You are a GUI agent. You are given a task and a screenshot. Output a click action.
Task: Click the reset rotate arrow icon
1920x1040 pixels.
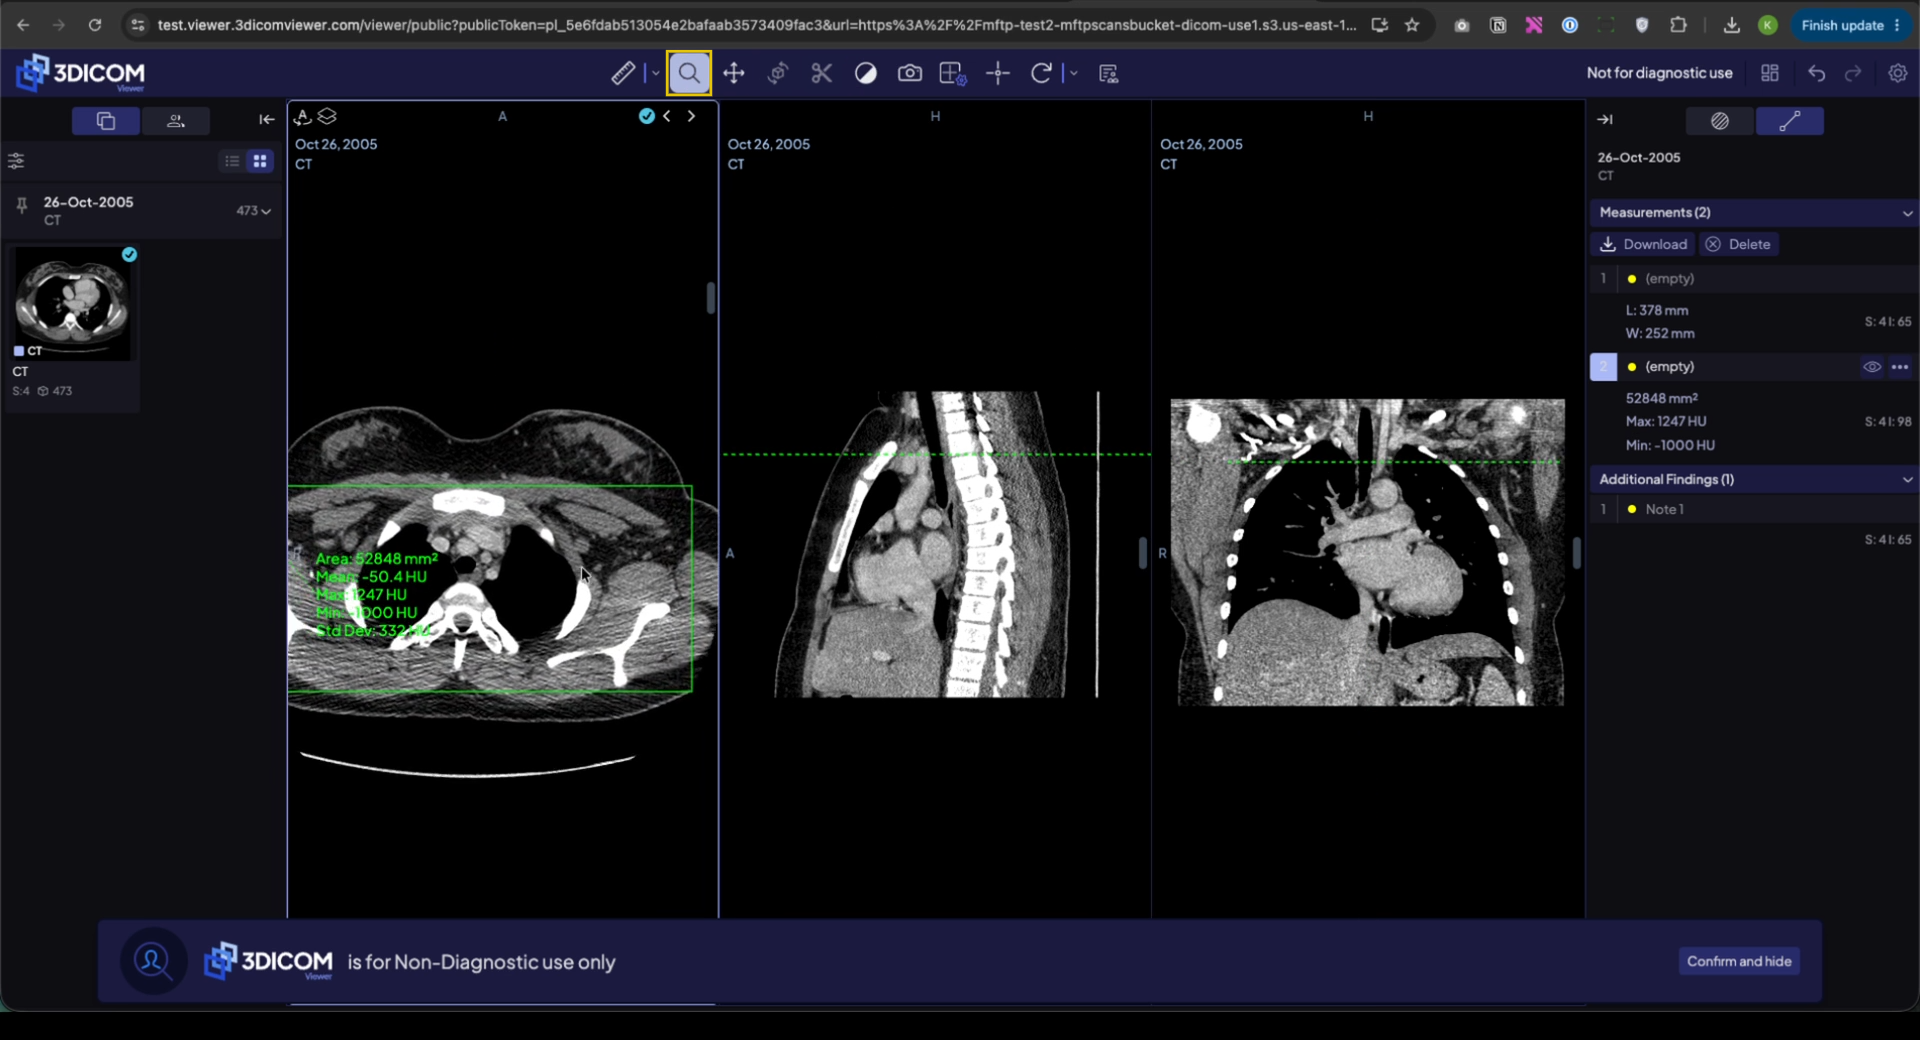click(1041, 73)
